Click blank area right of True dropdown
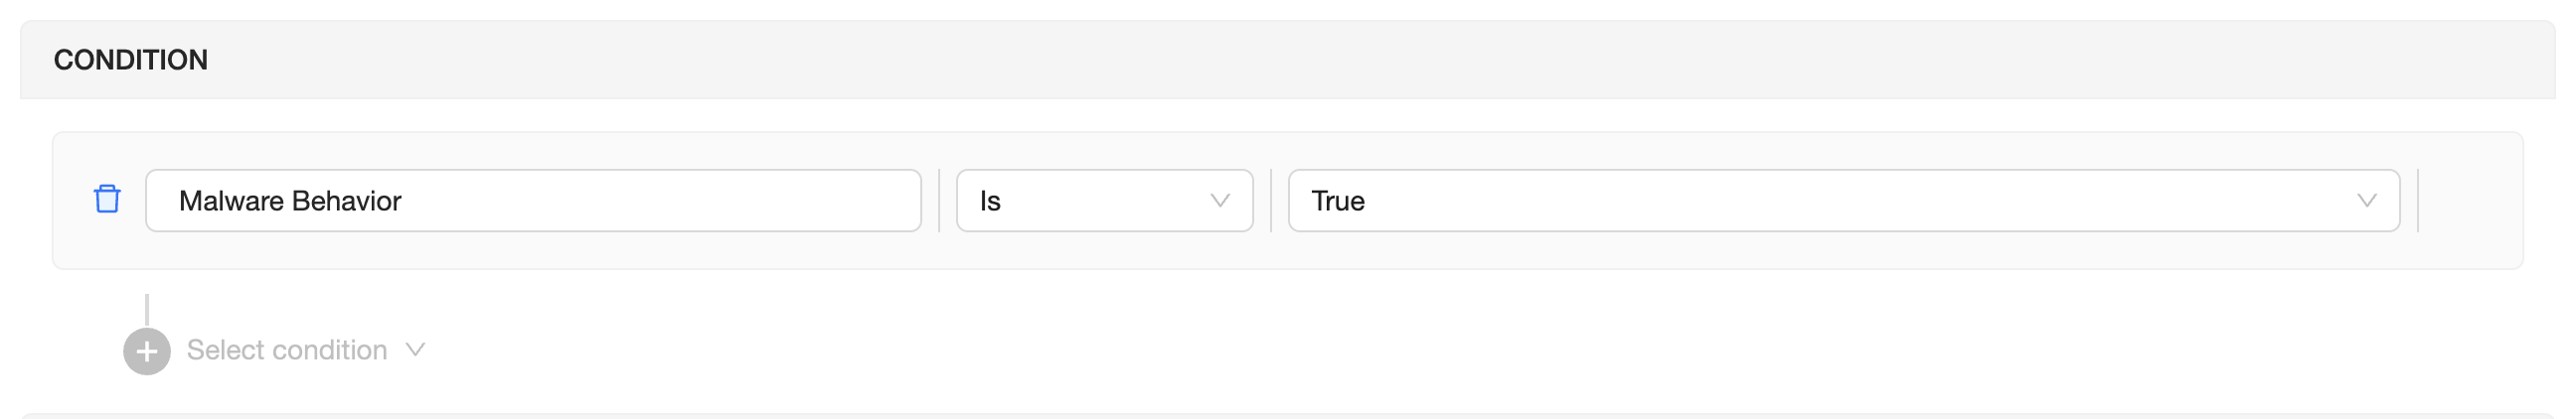This screenshot has width=2576, height=419. click(2468, 201)
